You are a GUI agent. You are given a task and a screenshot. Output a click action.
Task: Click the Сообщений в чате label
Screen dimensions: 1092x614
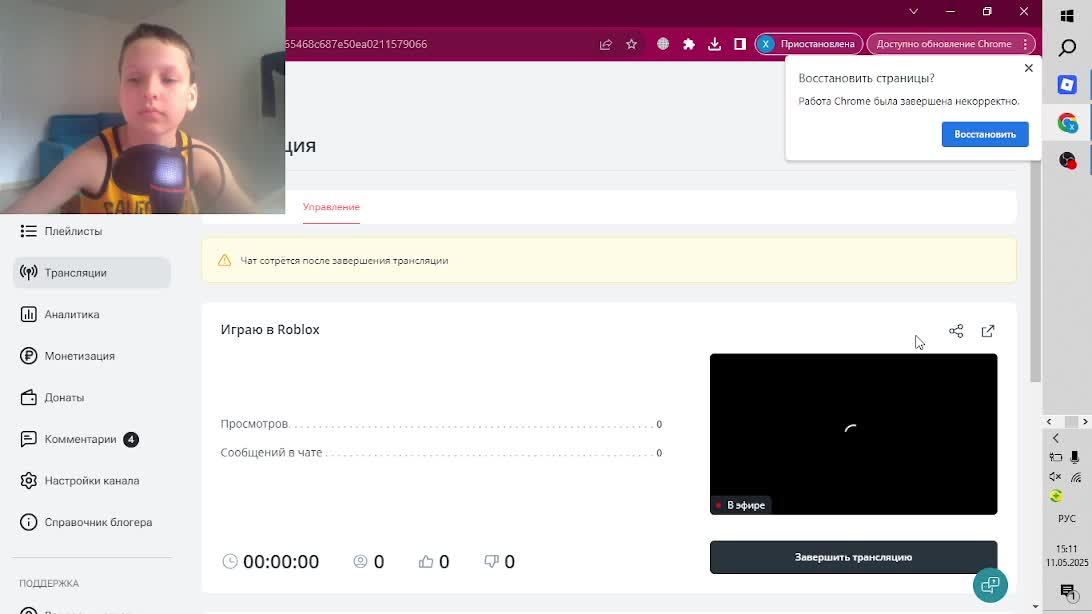[271, 452]
